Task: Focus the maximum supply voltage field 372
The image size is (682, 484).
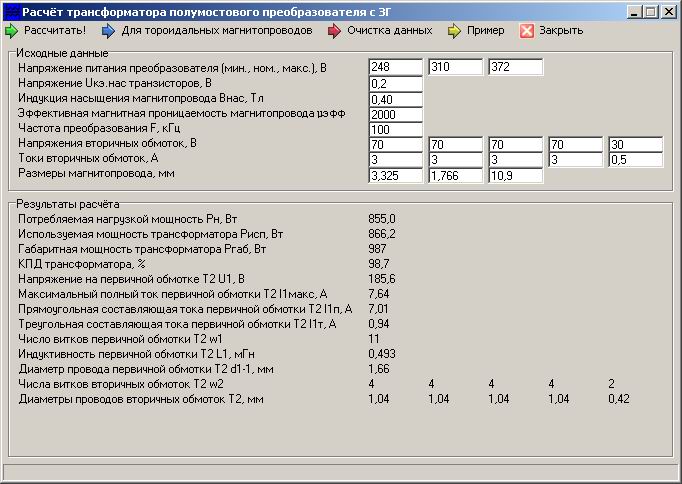Action: click(x=515, y=67)
